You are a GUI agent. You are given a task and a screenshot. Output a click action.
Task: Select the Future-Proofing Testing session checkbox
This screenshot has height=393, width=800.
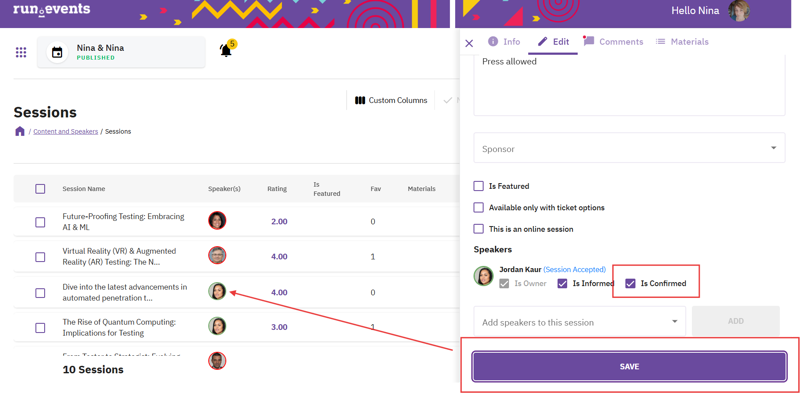pos(40,222)
